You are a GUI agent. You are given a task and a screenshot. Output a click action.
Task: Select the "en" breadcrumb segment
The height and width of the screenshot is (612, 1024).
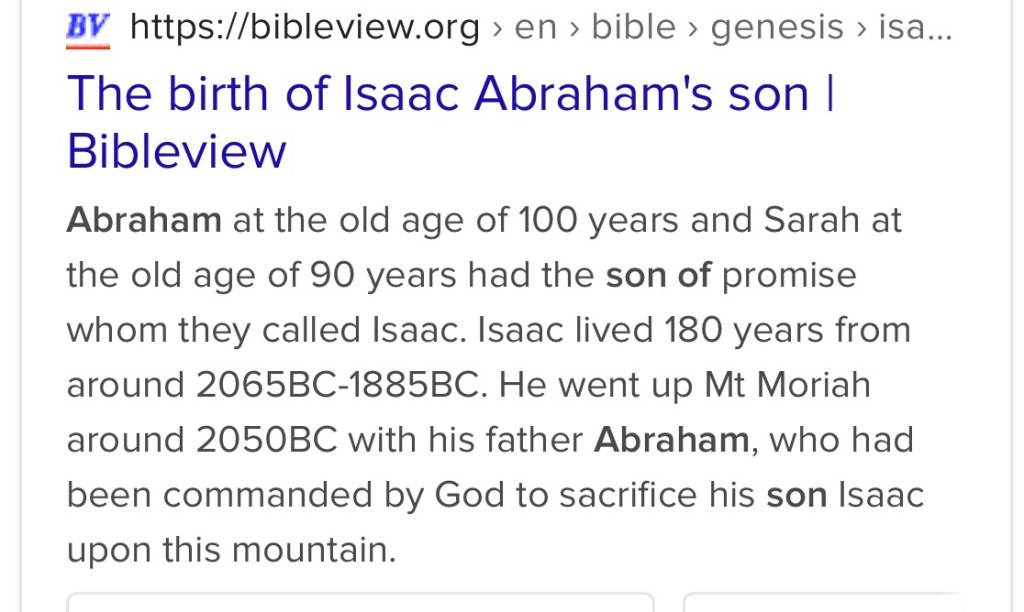(x=535, y=29)
